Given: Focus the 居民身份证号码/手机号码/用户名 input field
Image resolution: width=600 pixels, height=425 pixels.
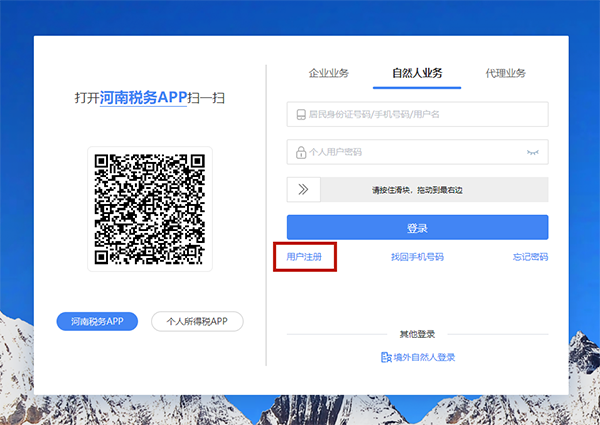Looking at the screenshot, I should (x=417, y=114).
